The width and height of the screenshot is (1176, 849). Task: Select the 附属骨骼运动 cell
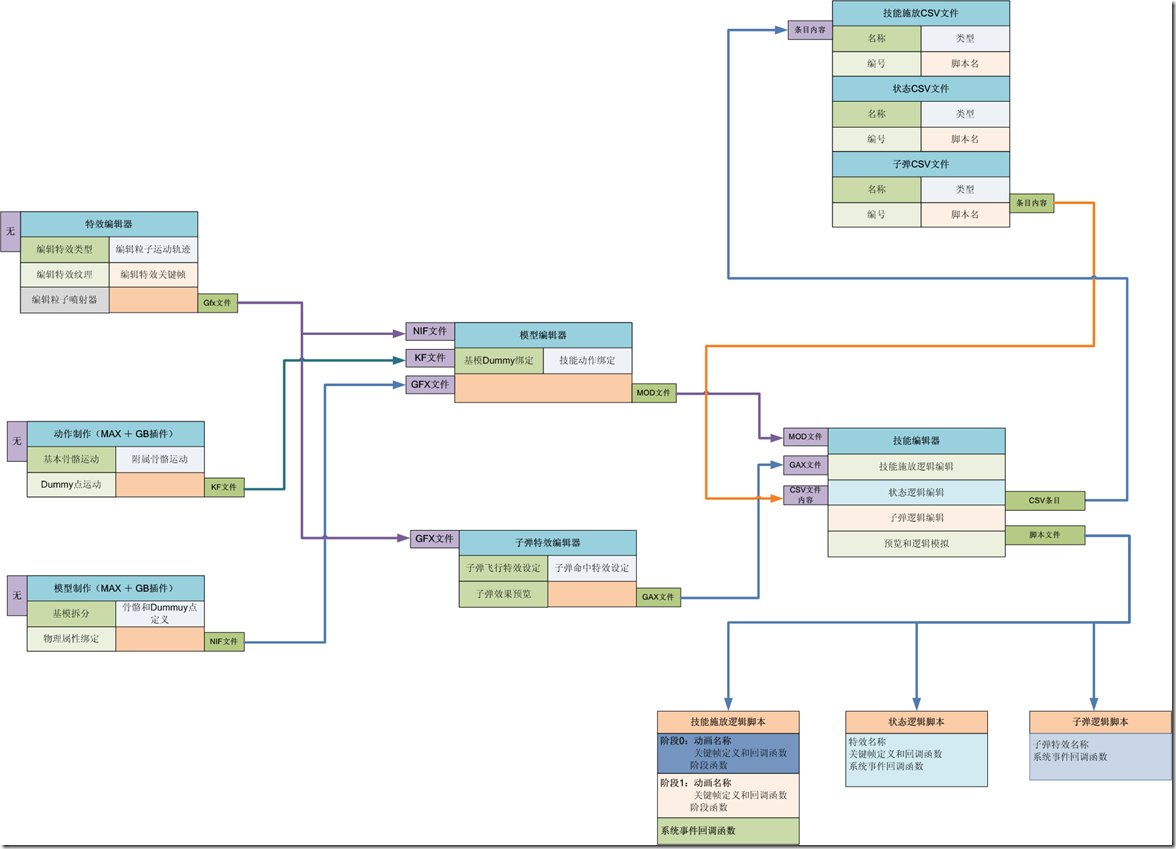click(x=160, y=460)
